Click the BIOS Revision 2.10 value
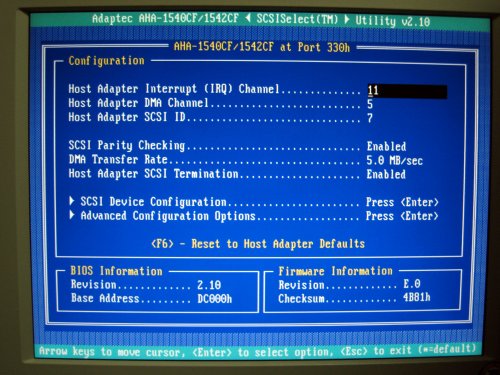The image size is (500, 375). tap(209, 285)
